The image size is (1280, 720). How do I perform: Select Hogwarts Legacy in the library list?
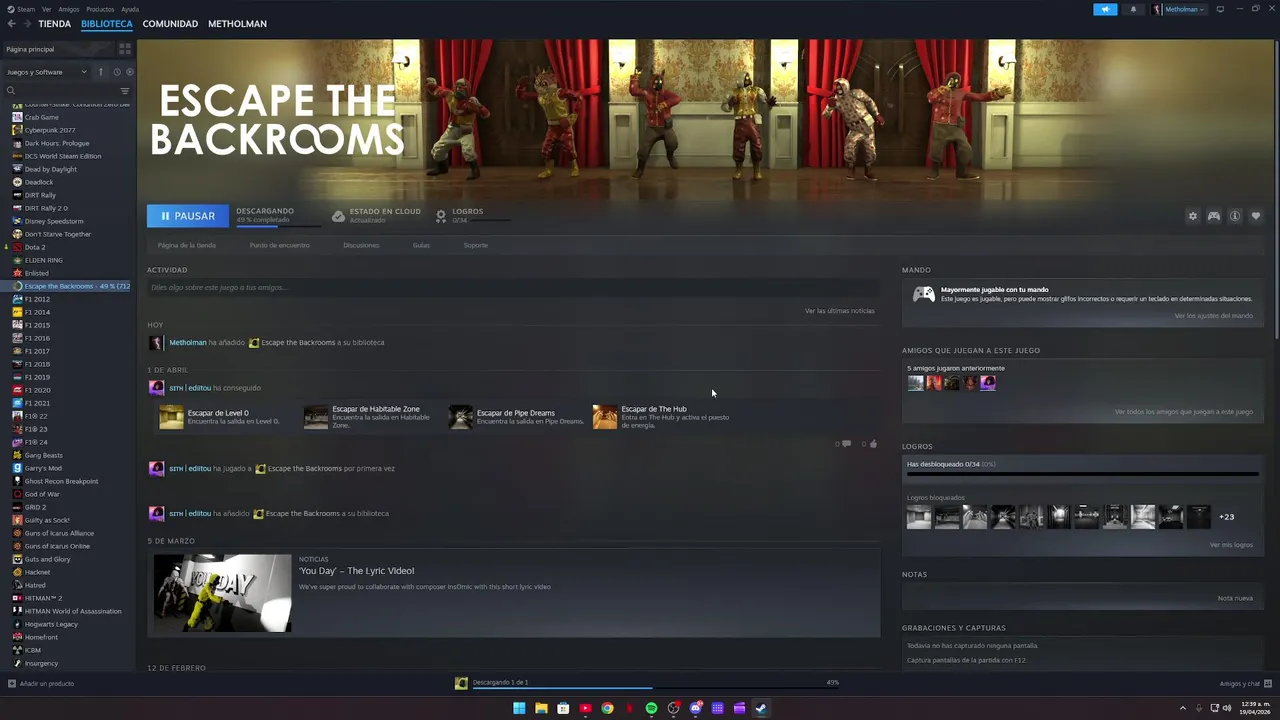(50, 624)
